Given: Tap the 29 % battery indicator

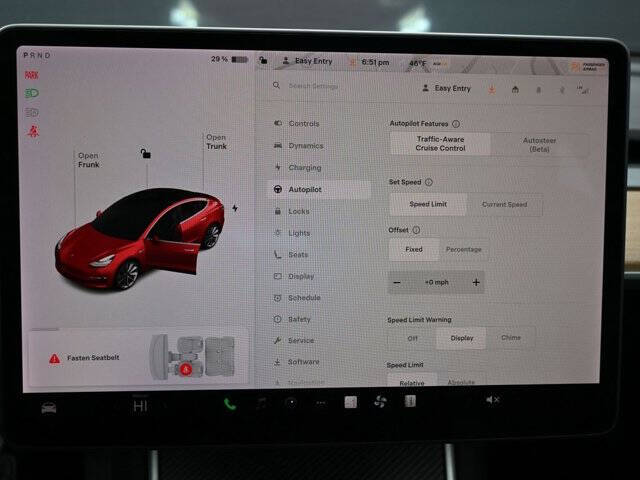Looking at the screenshot, I should click(229, 59).
